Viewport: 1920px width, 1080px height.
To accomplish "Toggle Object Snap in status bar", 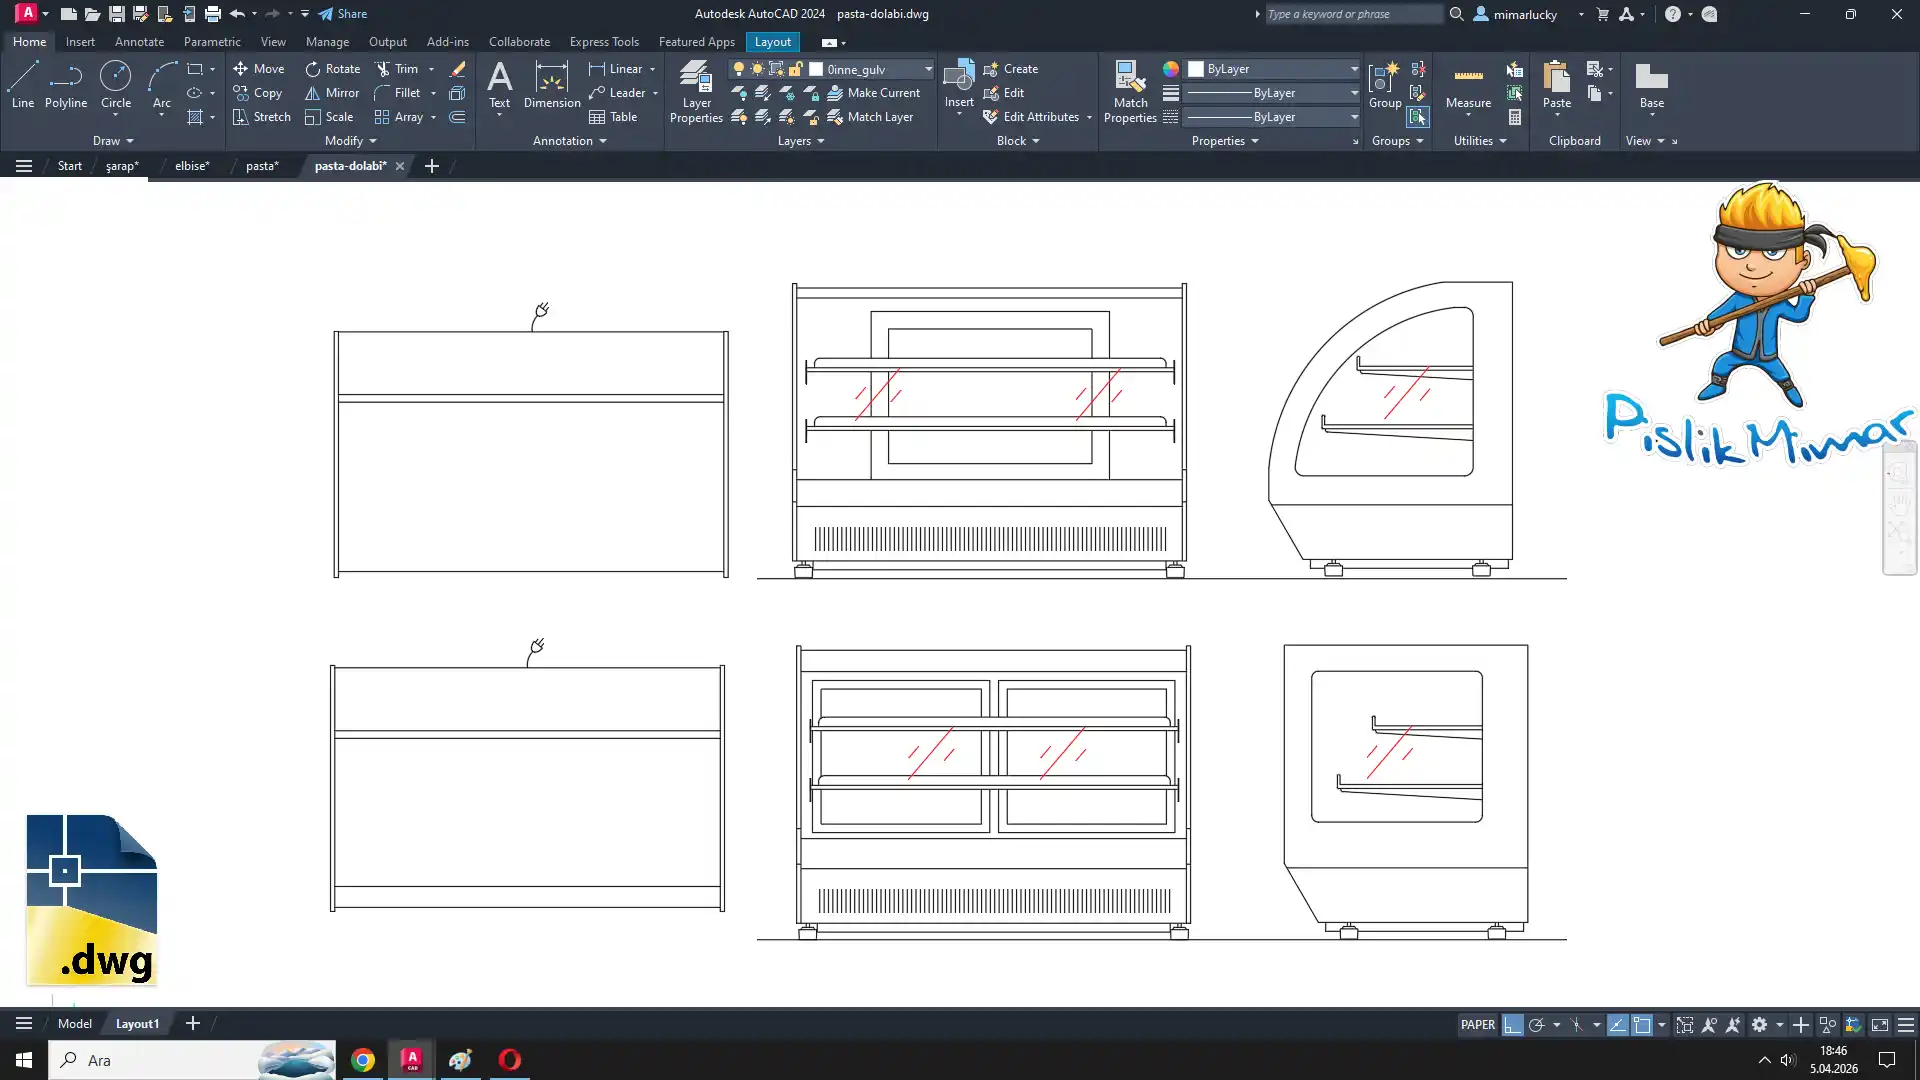I will click(1642, 1025).
